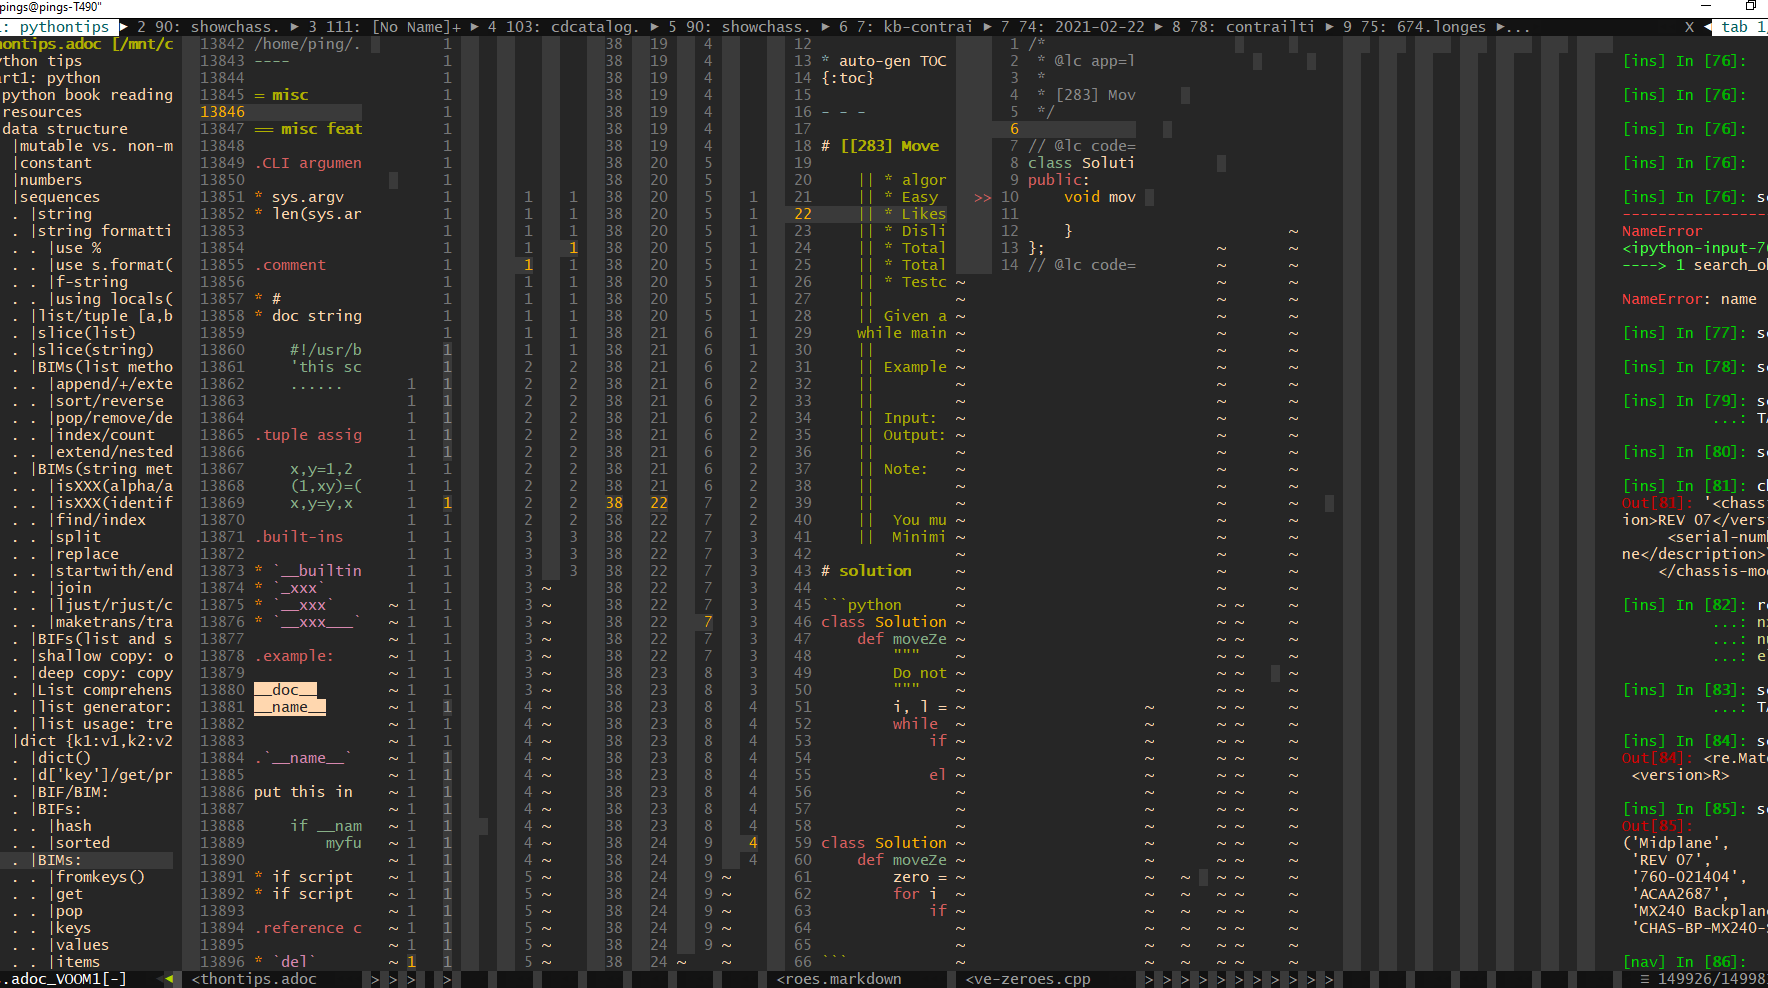Viewport: 1768px width, 988px height.
Task: Select the 'sequences' outline node
Action: (x=60, y=197)
